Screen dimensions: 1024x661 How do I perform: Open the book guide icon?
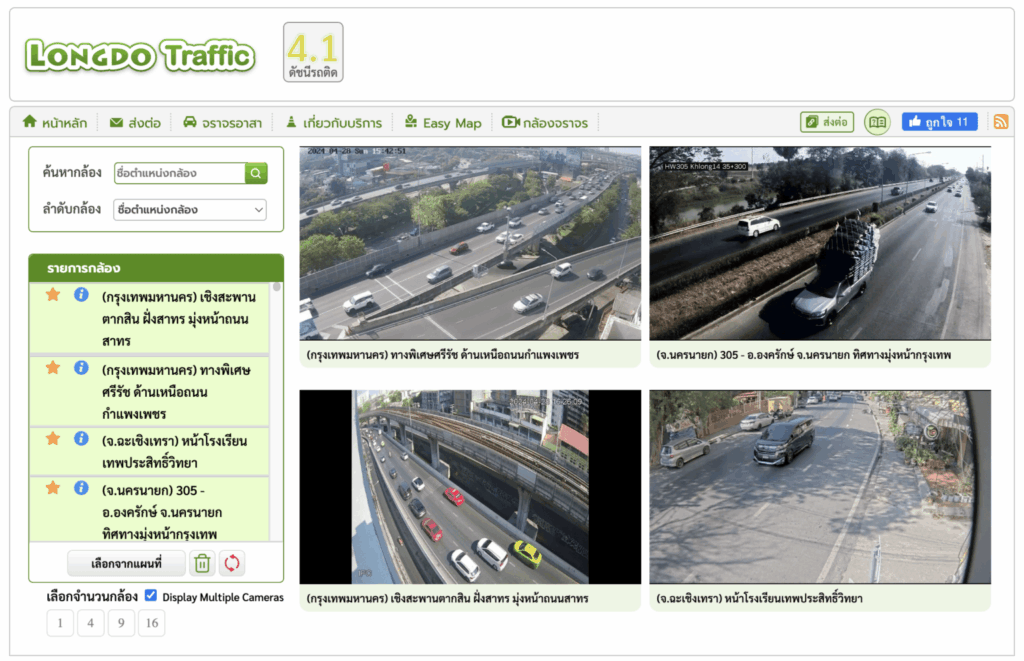877,122
